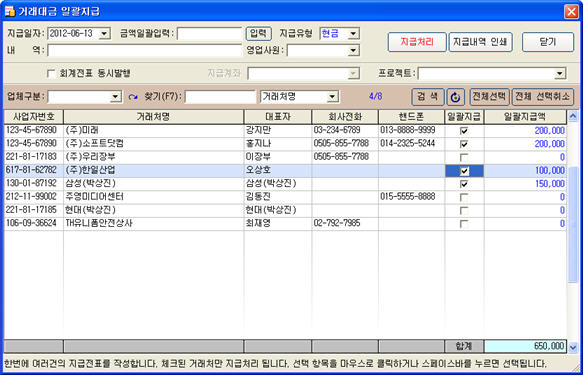Open the 영업사원 dropdown
The image size is (583, 375).
click(353, 51)
